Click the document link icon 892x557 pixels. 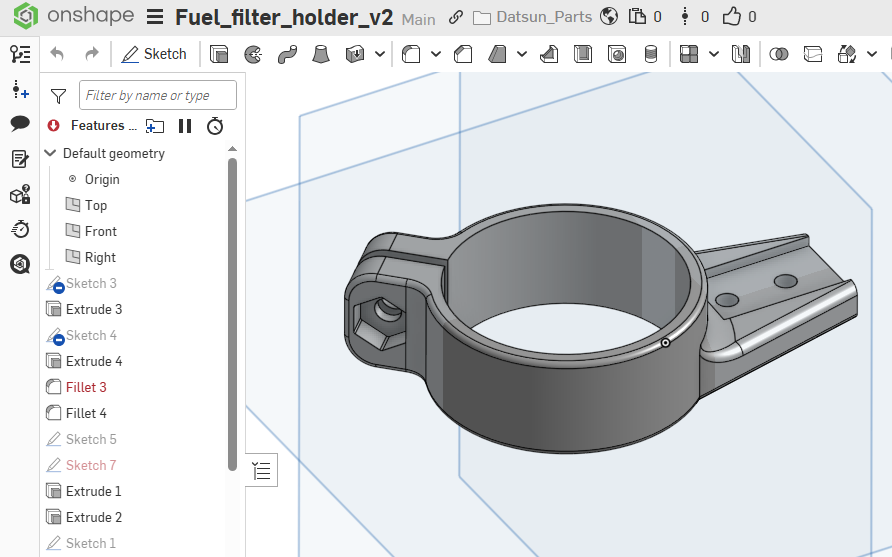[x=456, y=17]
